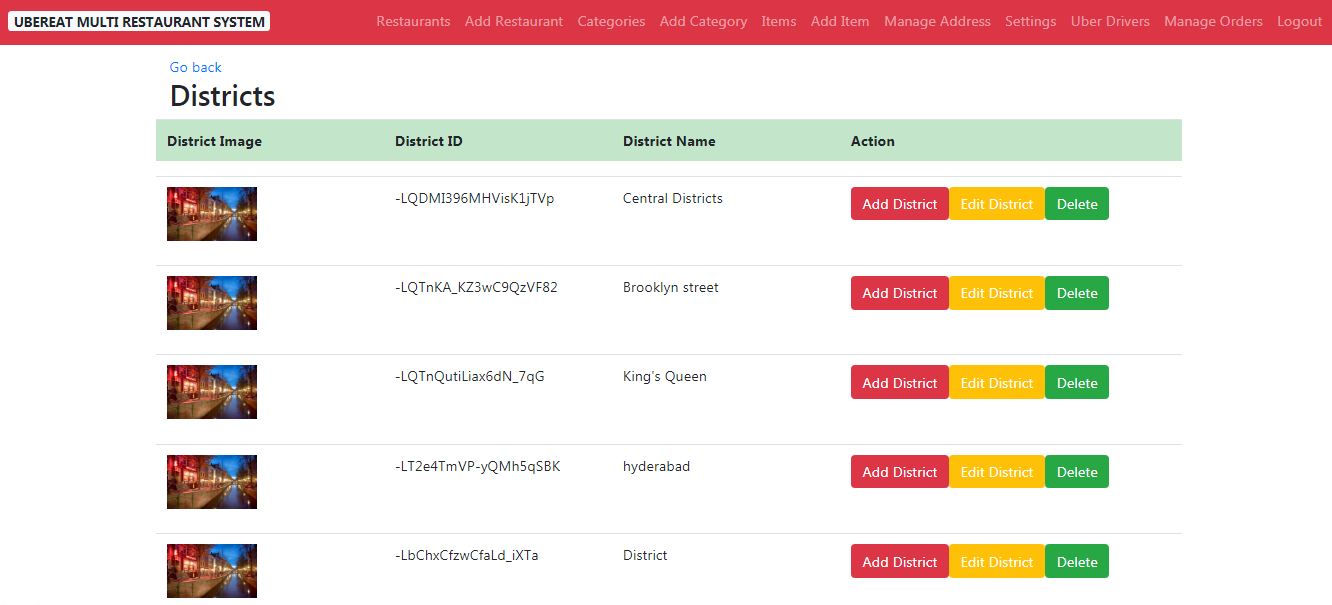The image size is (1332, 605).
Task: Click the Brooklyn street district thumbnail
Action: coord(212,303)
